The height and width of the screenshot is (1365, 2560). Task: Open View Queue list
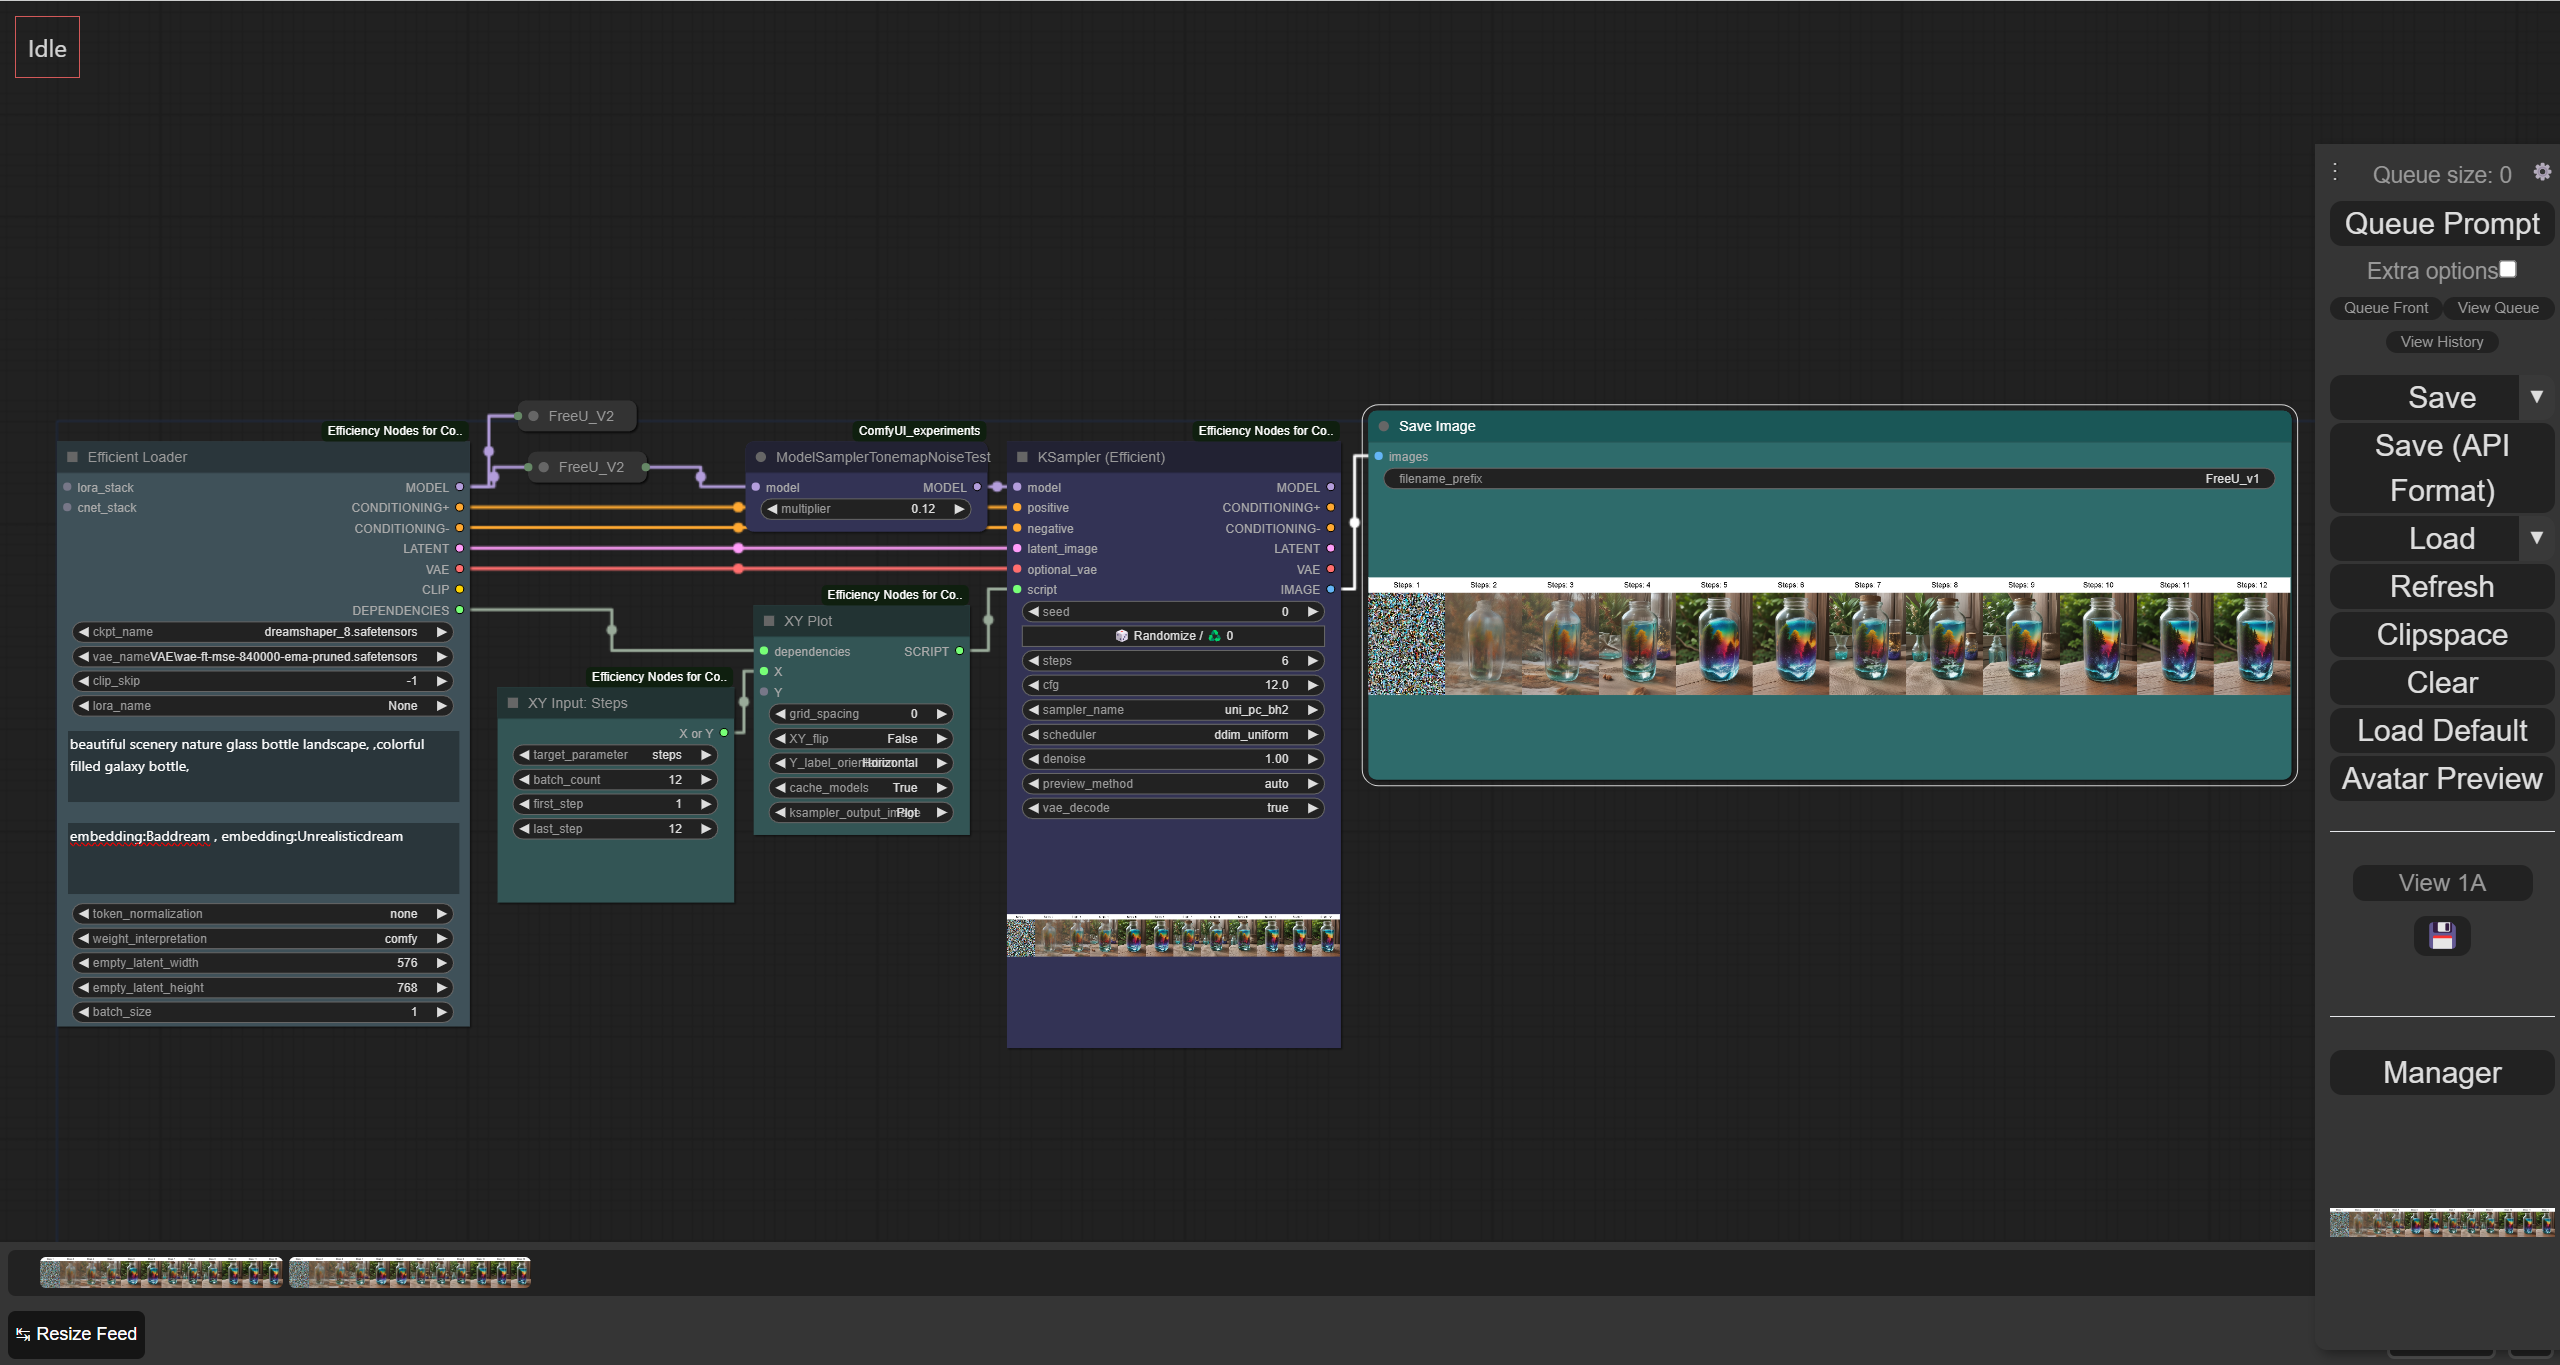click(x=2497, y=308)
